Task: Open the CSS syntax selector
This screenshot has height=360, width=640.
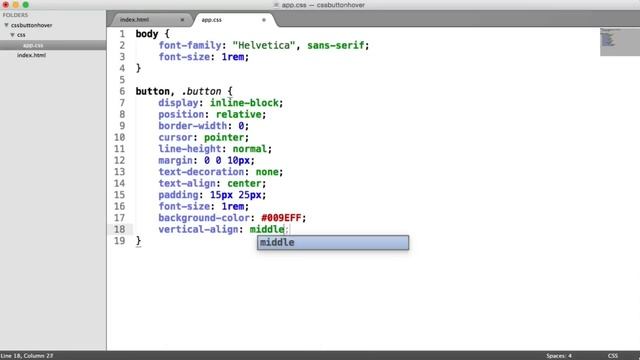Action: tap(612, 356)
